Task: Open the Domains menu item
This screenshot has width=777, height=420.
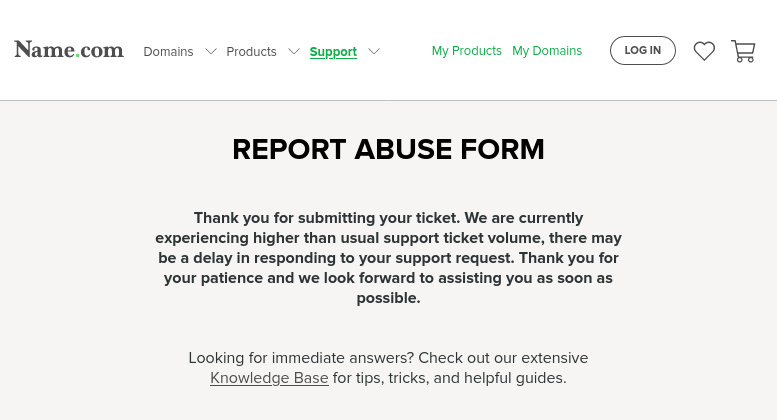Action: coord(168,52)
